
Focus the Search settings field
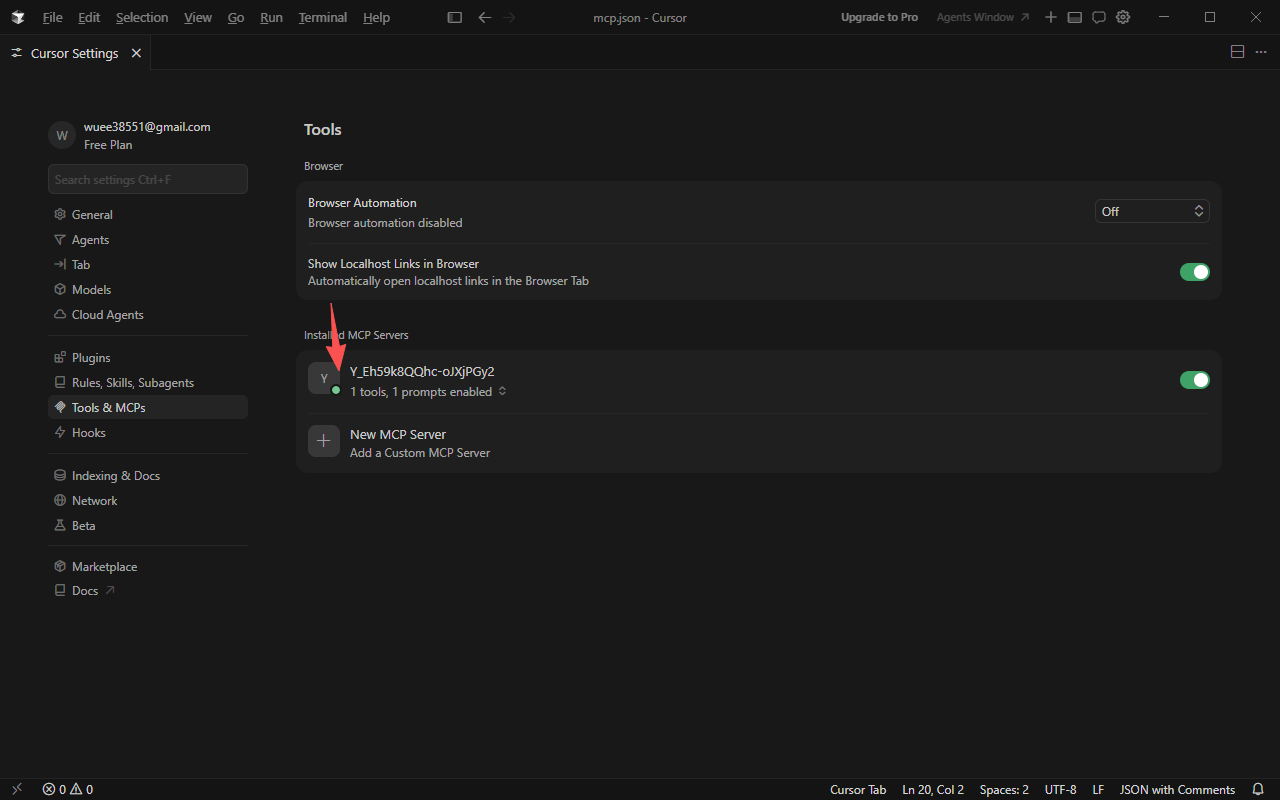click(148, 179)
